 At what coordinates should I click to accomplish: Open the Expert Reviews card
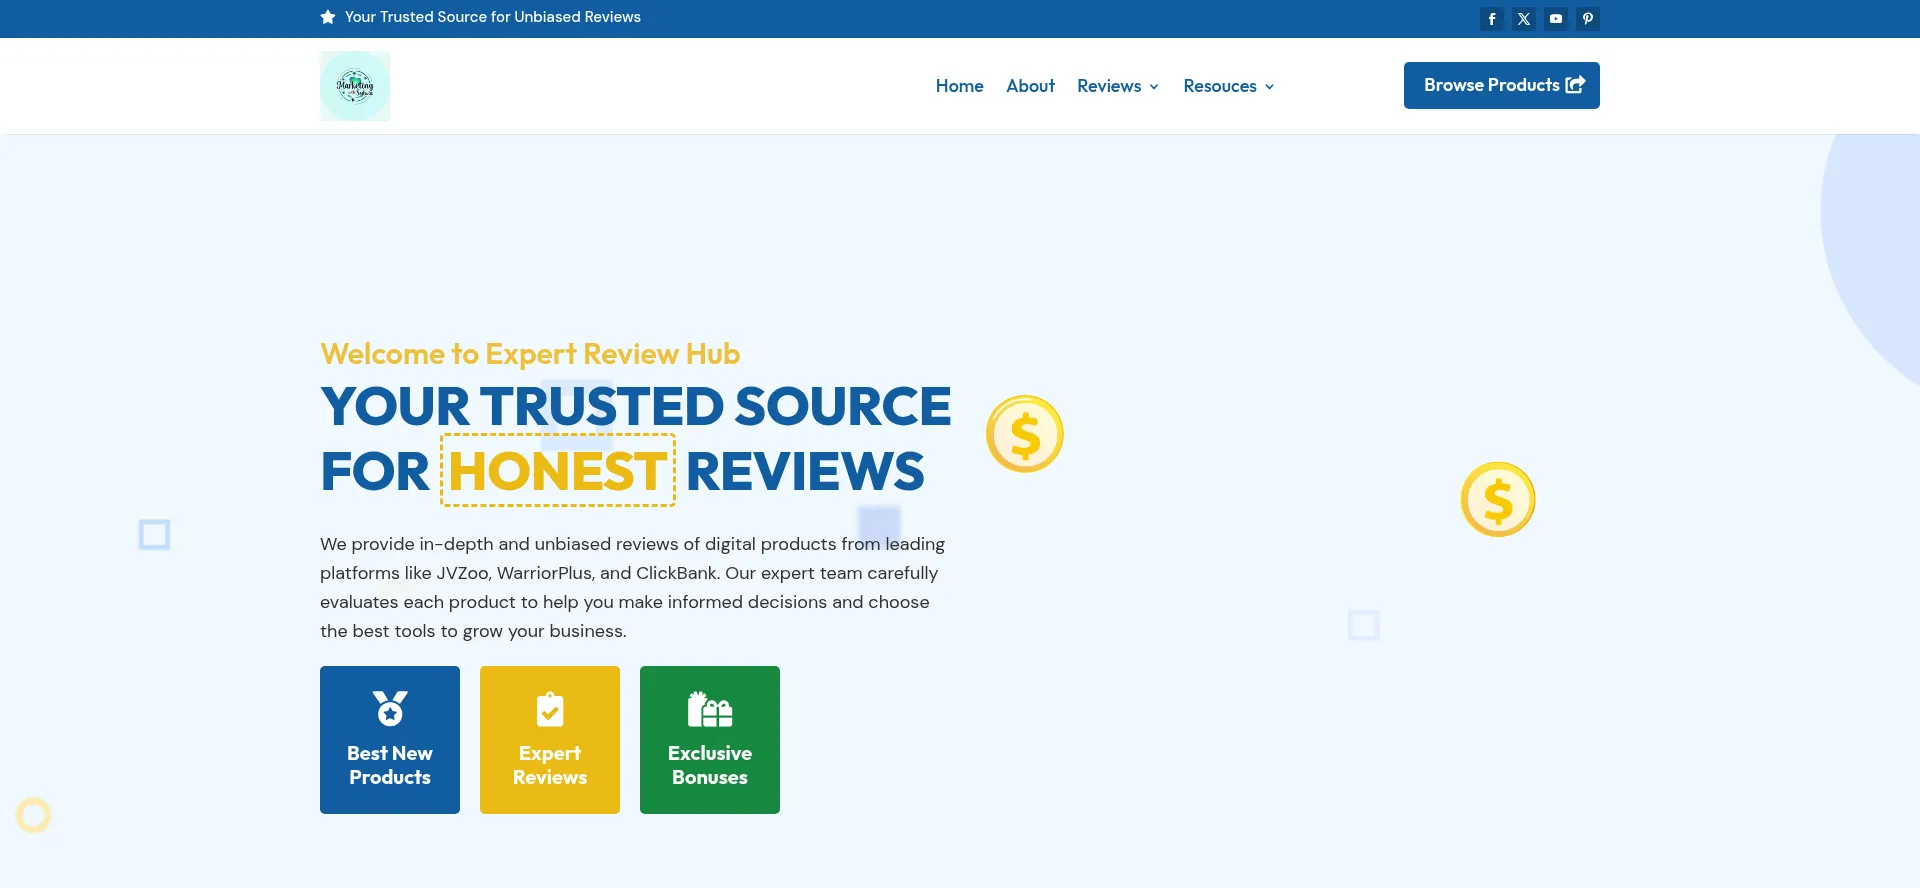click(550, 740)
